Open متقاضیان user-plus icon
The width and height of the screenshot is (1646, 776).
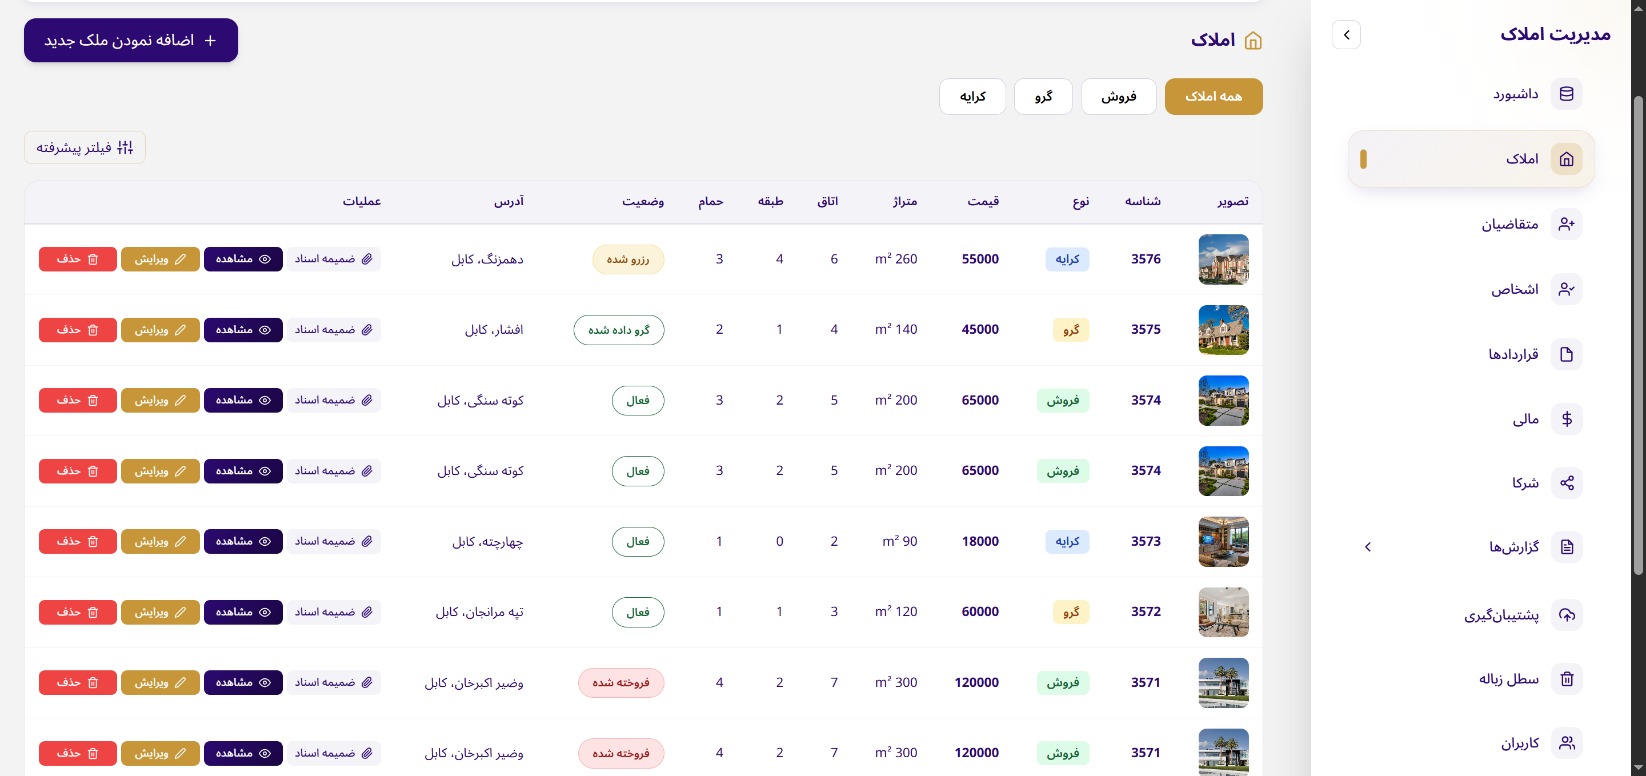tap(1566, 224)
